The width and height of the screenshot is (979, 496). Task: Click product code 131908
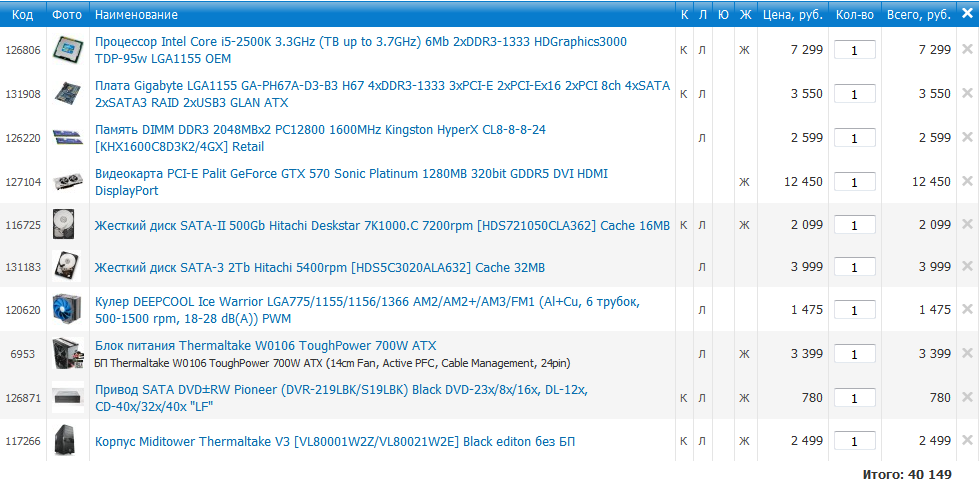(22, 94)
